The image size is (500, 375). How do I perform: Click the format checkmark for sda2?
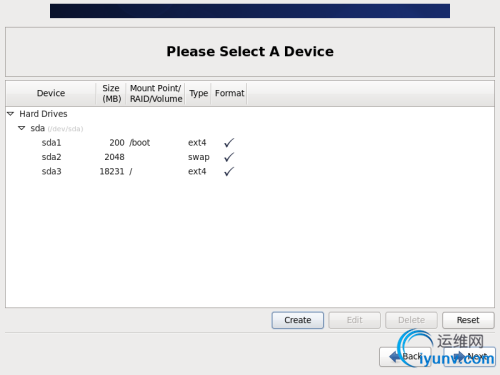pyautogui.click(x=229, y=157)
